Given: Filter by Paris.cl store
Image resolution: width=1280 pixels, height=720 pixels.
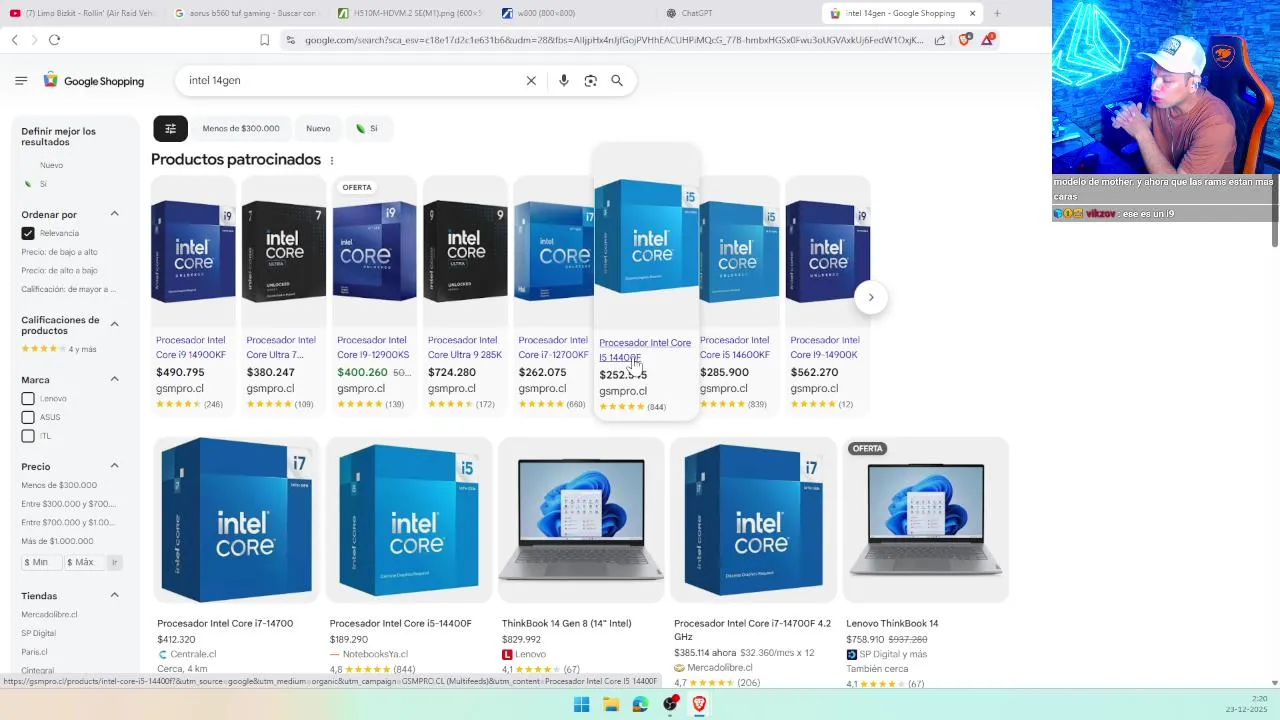Looking at the screenshot, I should [x=35, y=652].
